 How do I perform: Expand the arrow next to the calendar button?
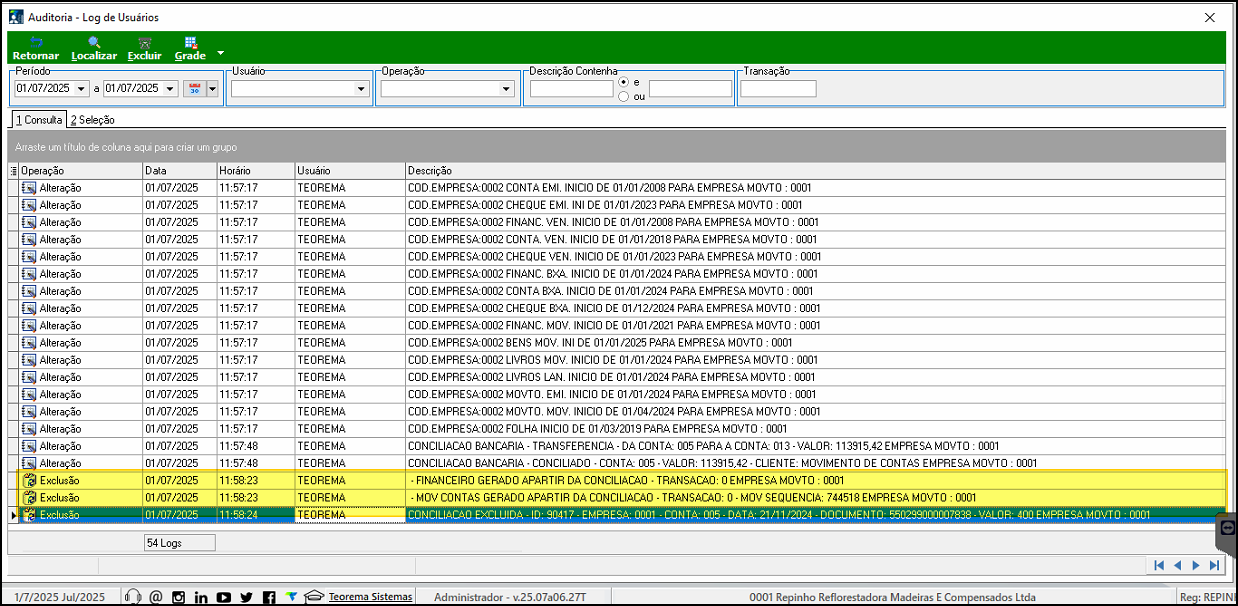tap(212, 89)
